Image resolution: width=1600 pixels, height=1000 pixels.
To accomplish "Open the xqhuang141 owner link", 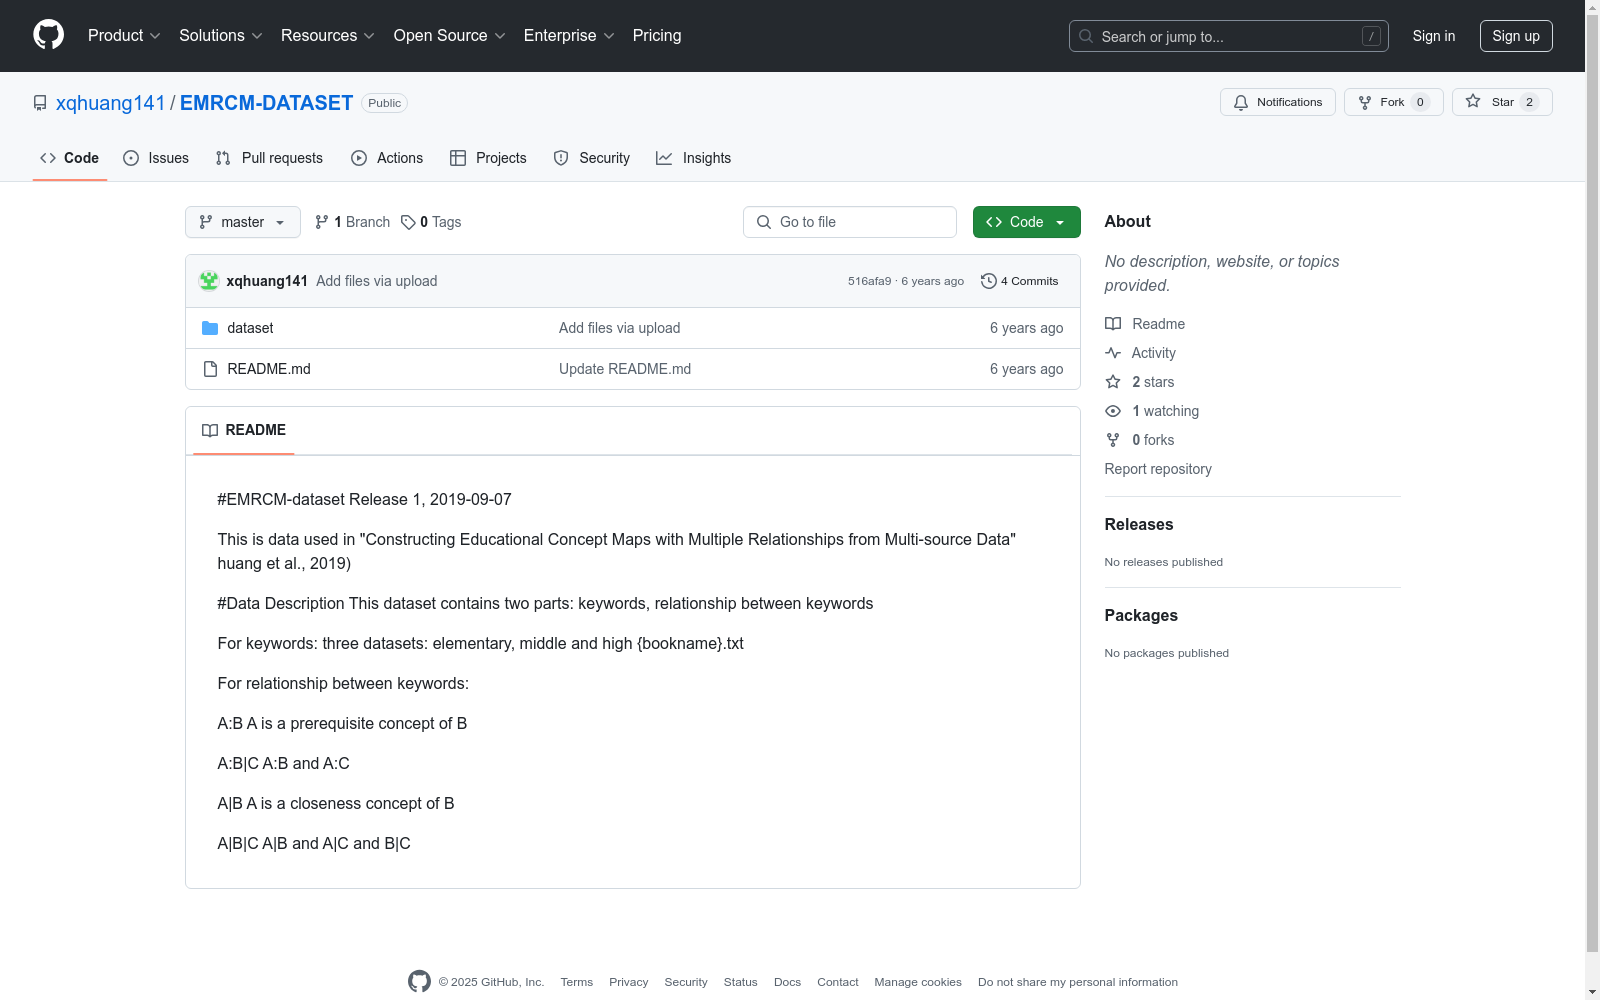I will pyautogui.click(x=110, y=103).
